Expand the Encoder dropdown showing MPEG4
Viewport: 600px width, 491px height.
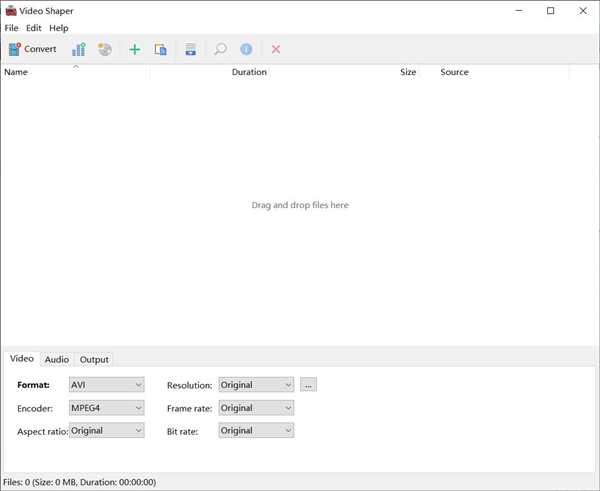pos(107,408)
